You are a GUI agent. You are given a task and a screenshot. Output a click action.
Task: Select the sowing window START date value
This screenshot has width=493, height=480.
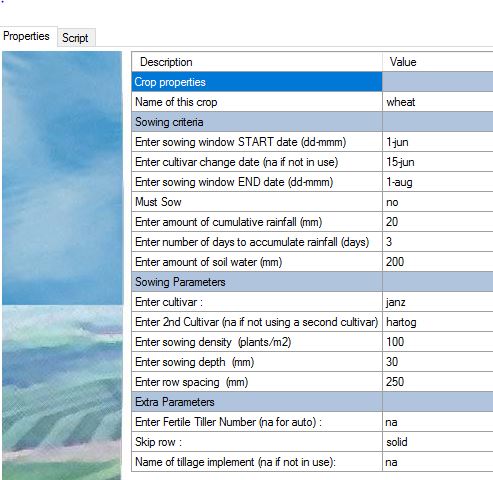tap(438, 142)
